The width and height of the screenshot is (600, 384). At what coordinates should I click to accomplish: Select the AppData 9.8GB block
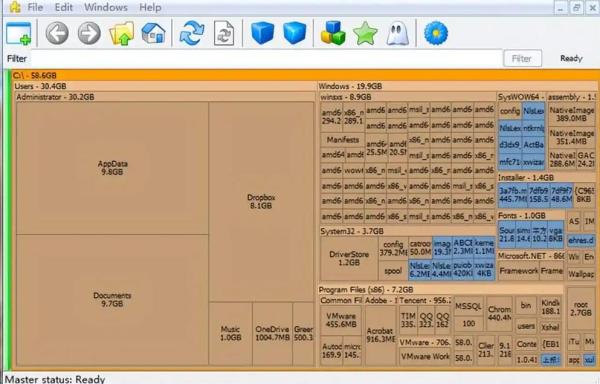[x=112, y=168]
